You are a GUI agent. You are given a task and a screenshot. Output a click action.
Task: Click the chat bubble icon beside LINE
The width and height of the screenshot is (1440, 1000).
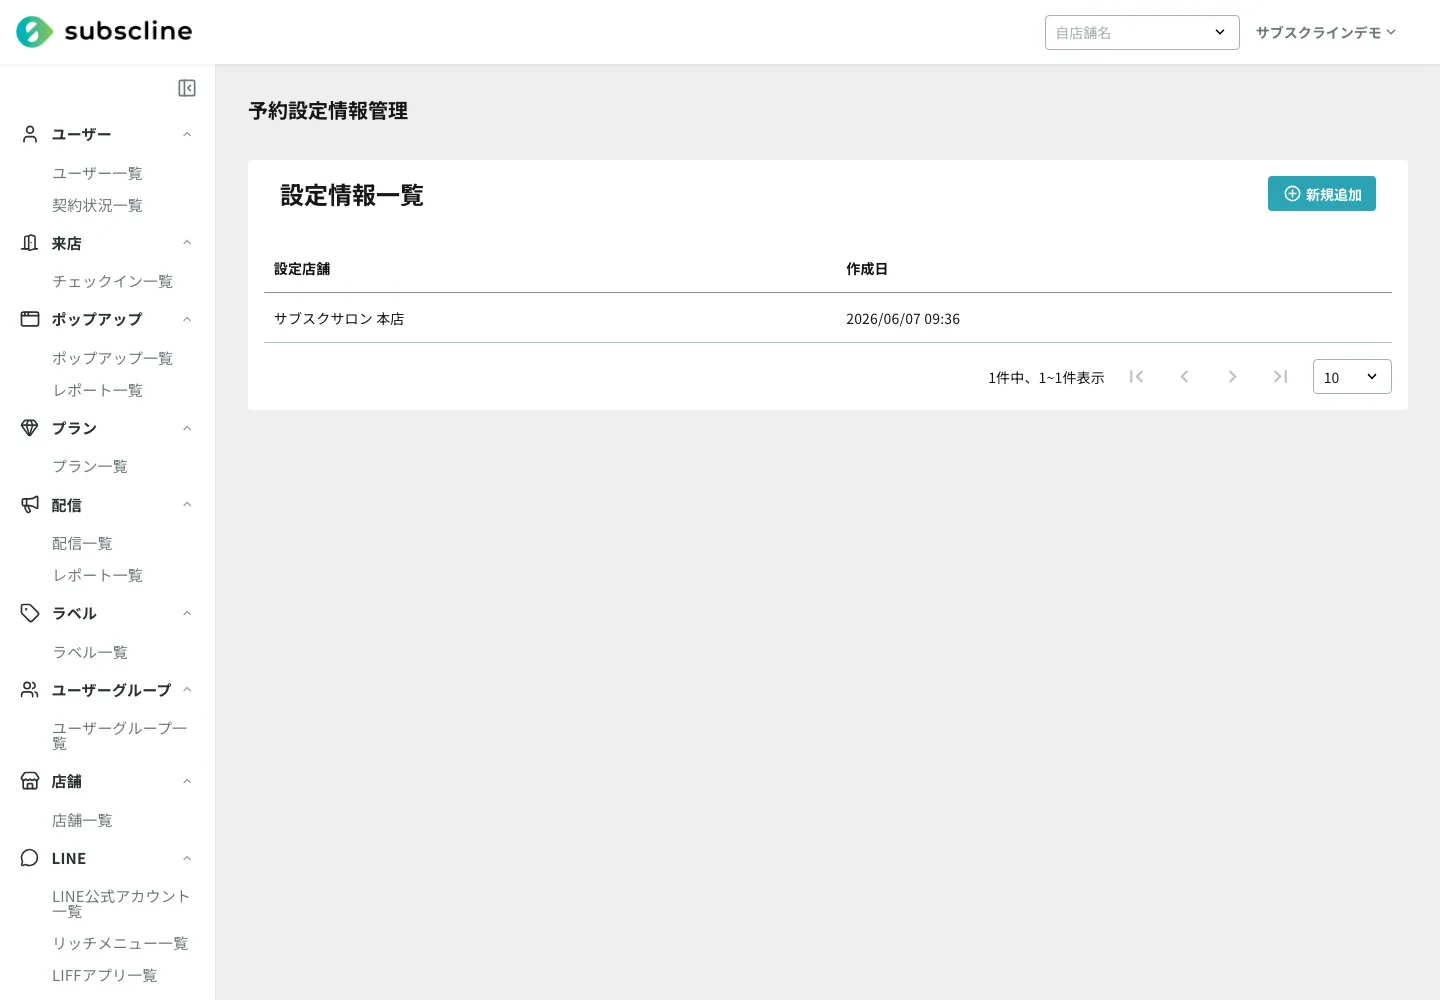click(x=30, y=858)
